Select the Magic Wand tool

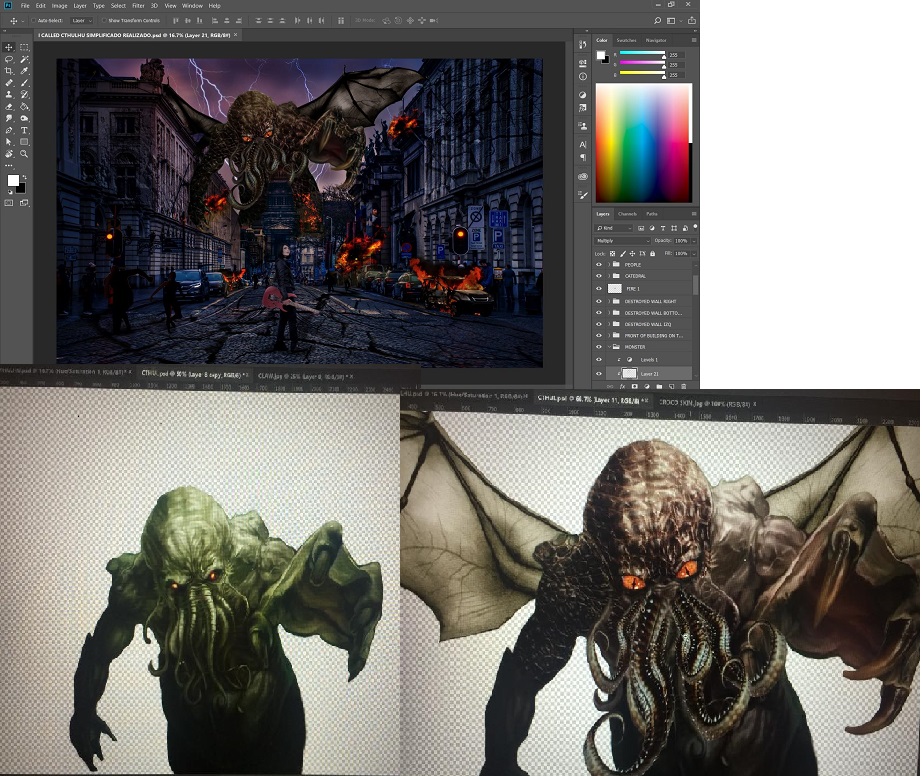24,59
